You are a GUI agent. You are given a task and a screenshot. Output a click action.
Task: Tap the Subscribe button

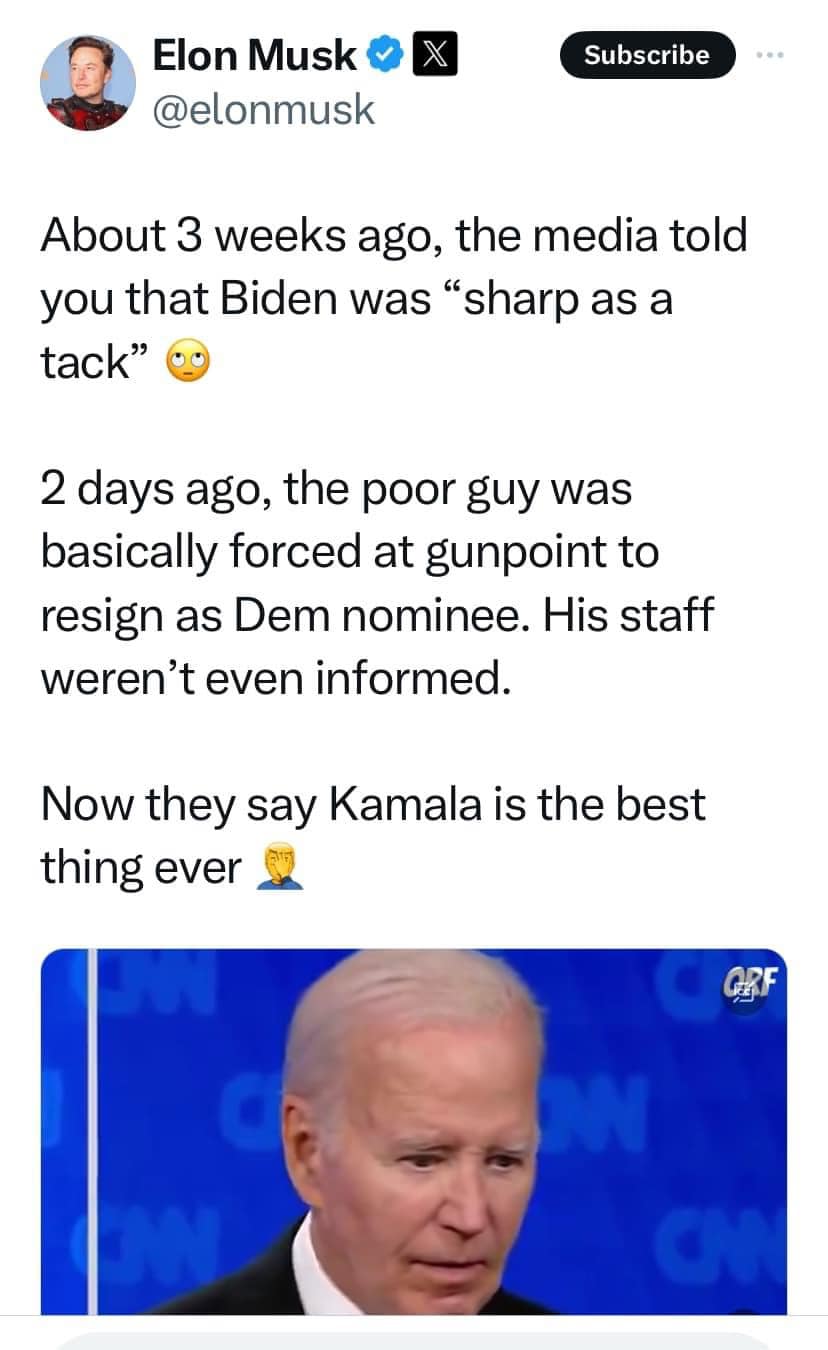pyautogui.click(x=646, y=55)
